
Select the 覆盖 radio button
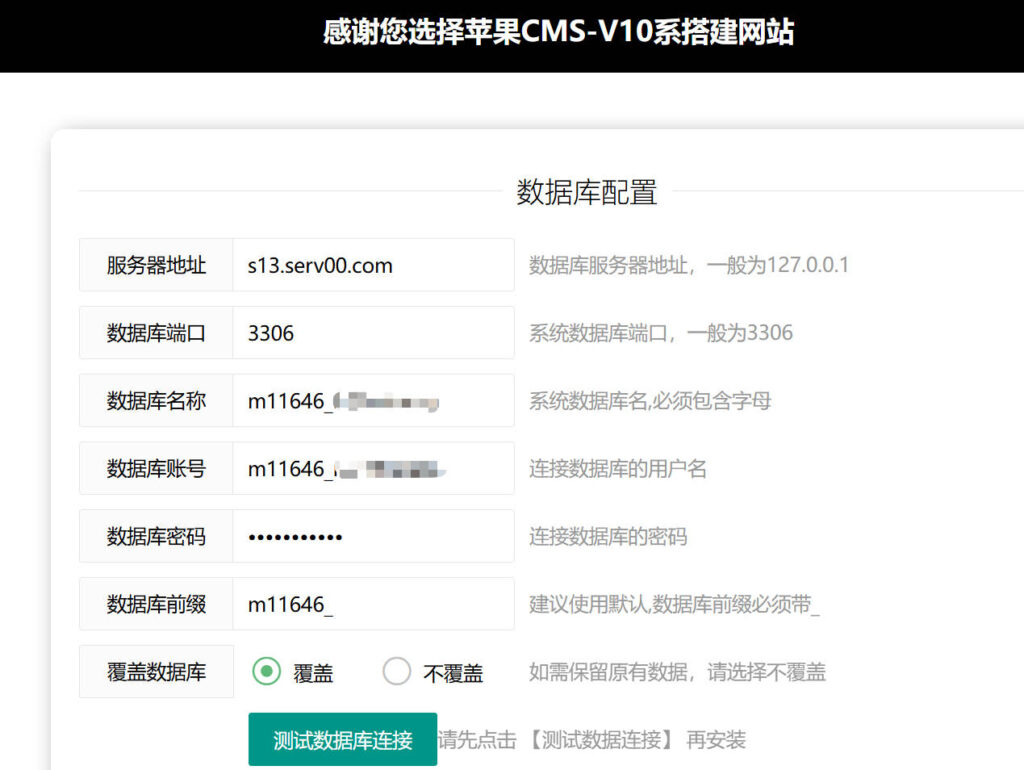[x=266, y=672]
